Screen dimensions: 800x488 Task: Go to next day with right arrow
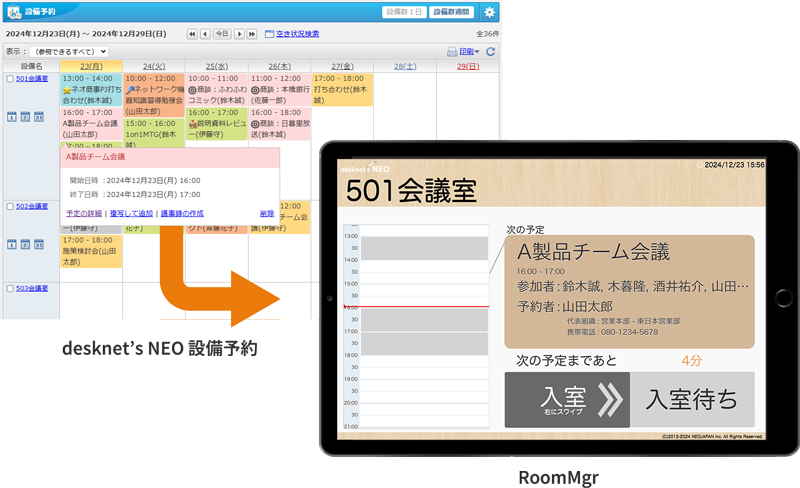[x=239, y=34]
